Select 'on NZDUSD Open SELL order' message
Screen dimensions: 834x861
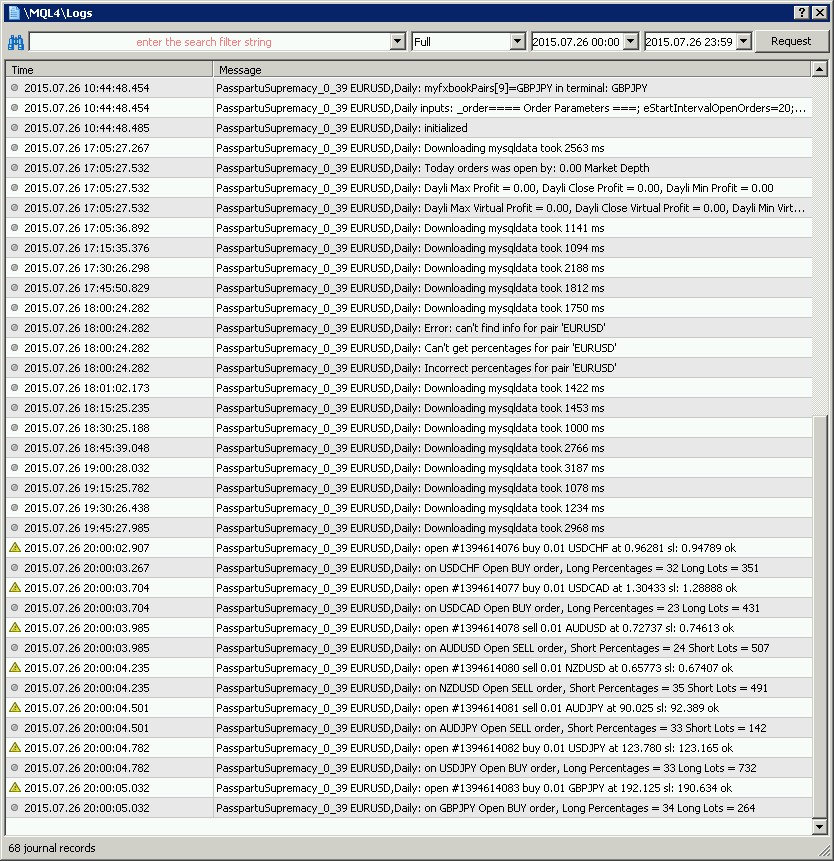pyautogui.click(x=492, y=688)
